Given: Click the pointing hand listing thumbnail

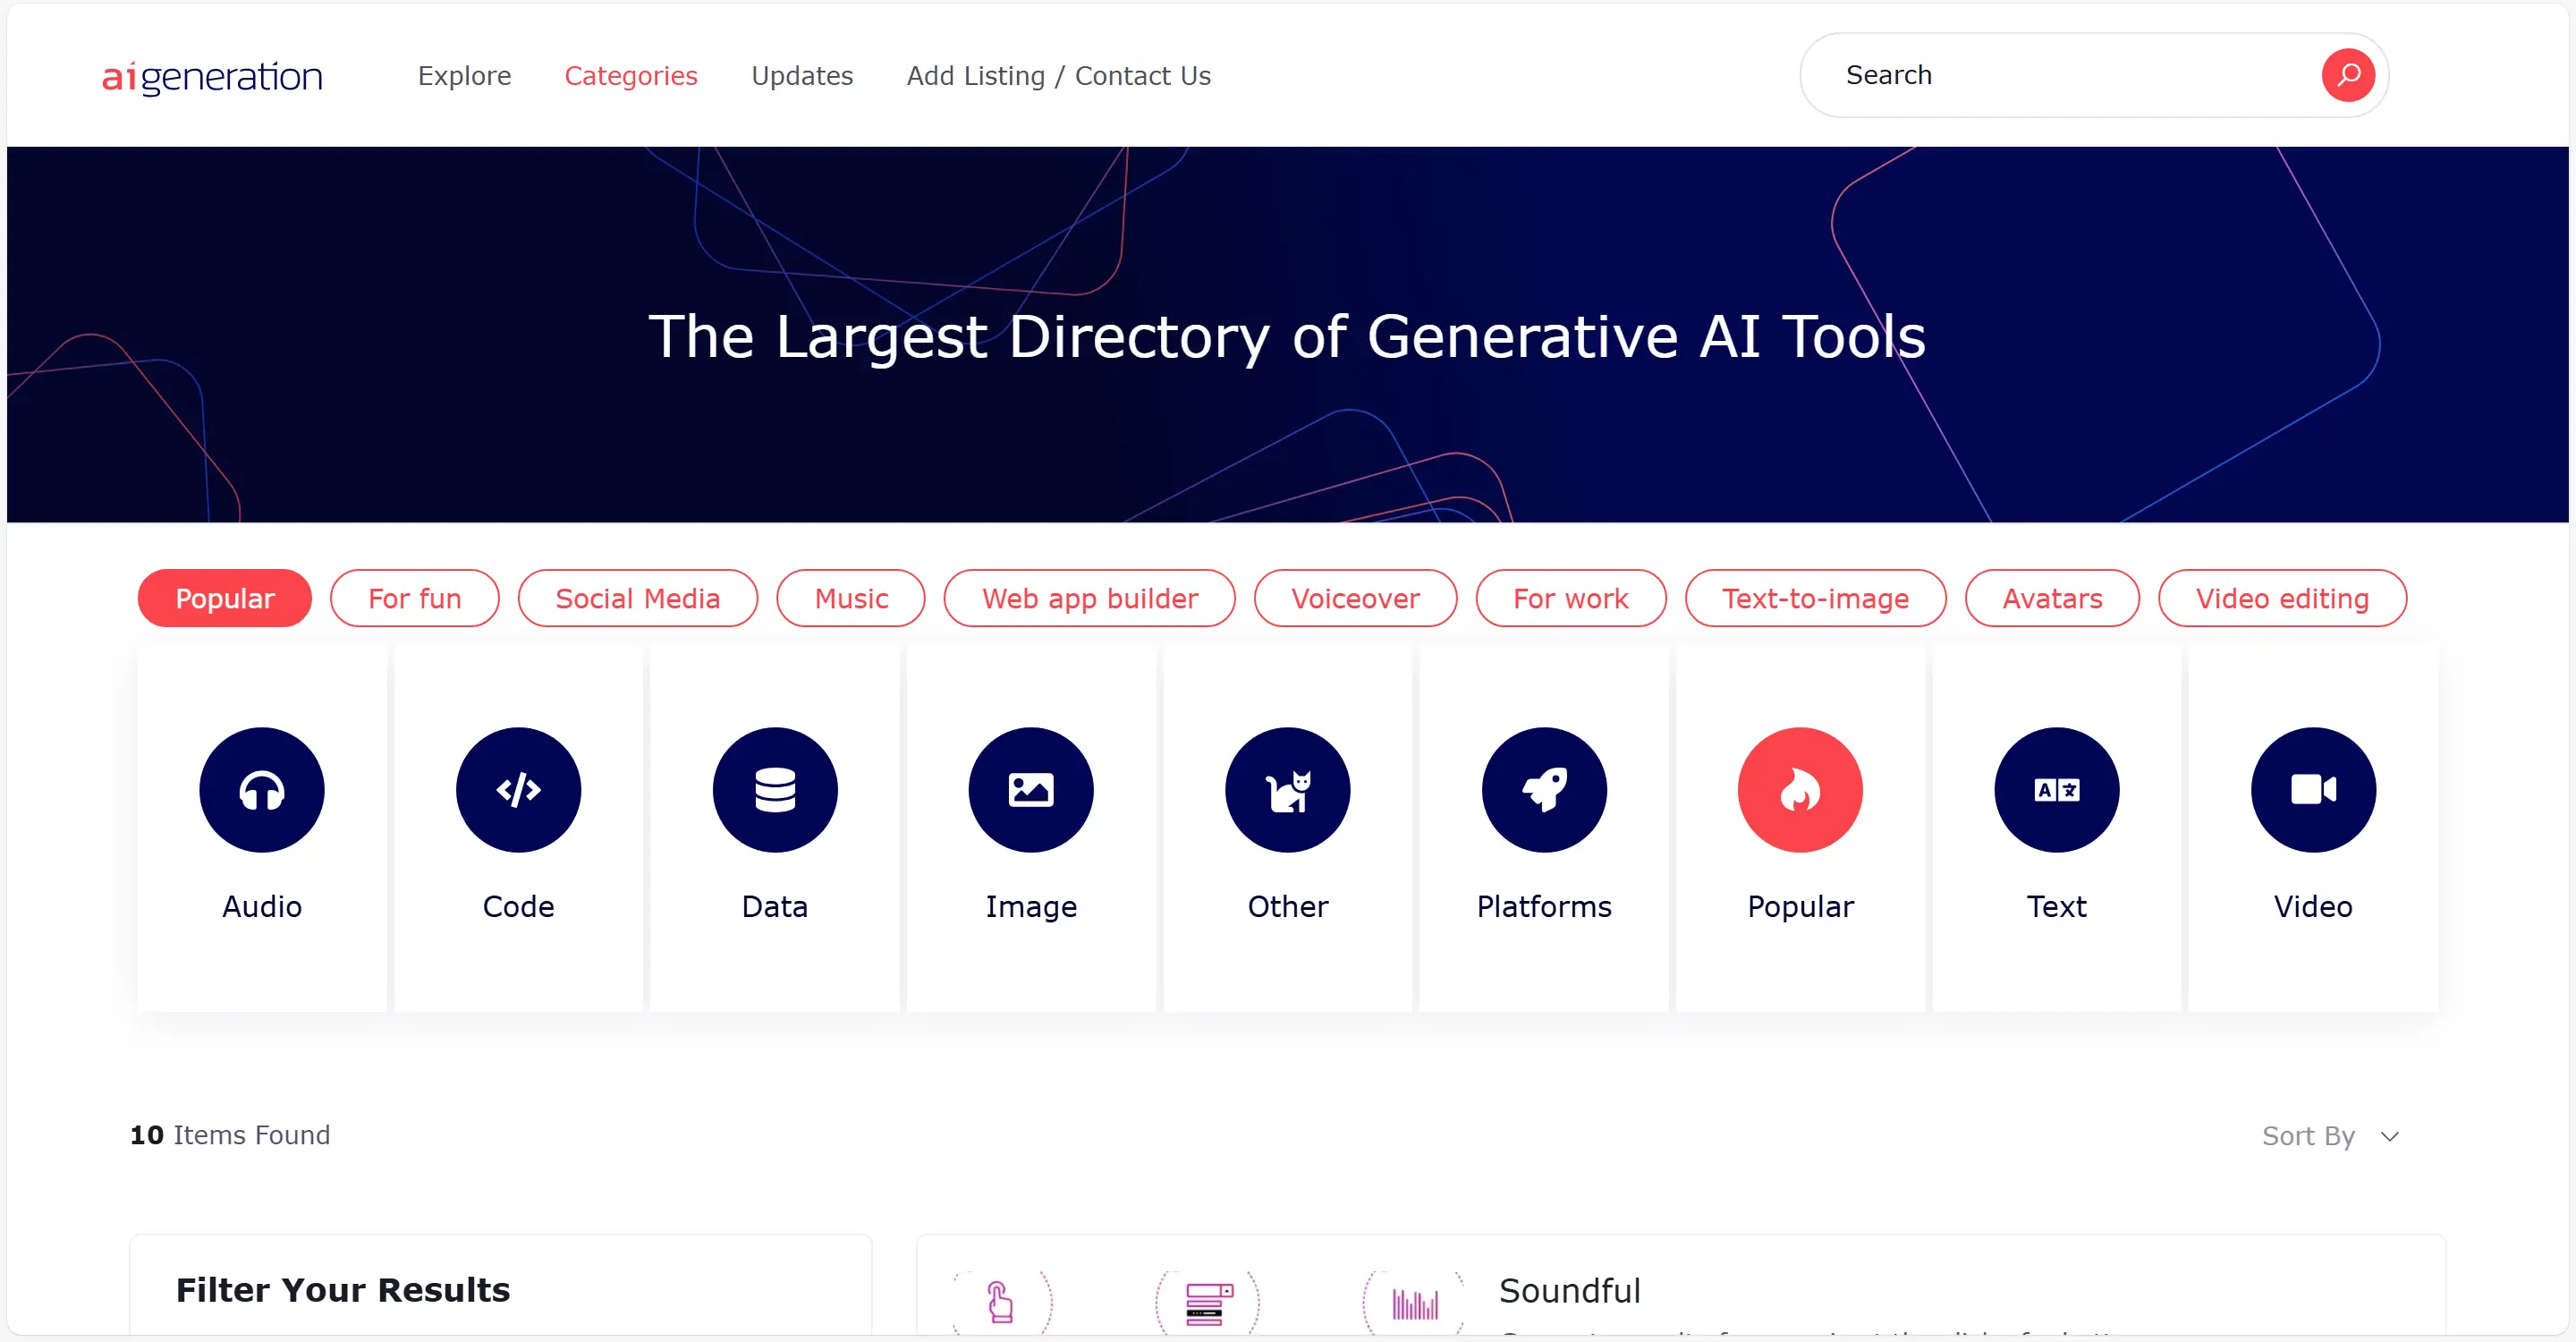Looking at the screenshot, I should tap(1000, 1303).
